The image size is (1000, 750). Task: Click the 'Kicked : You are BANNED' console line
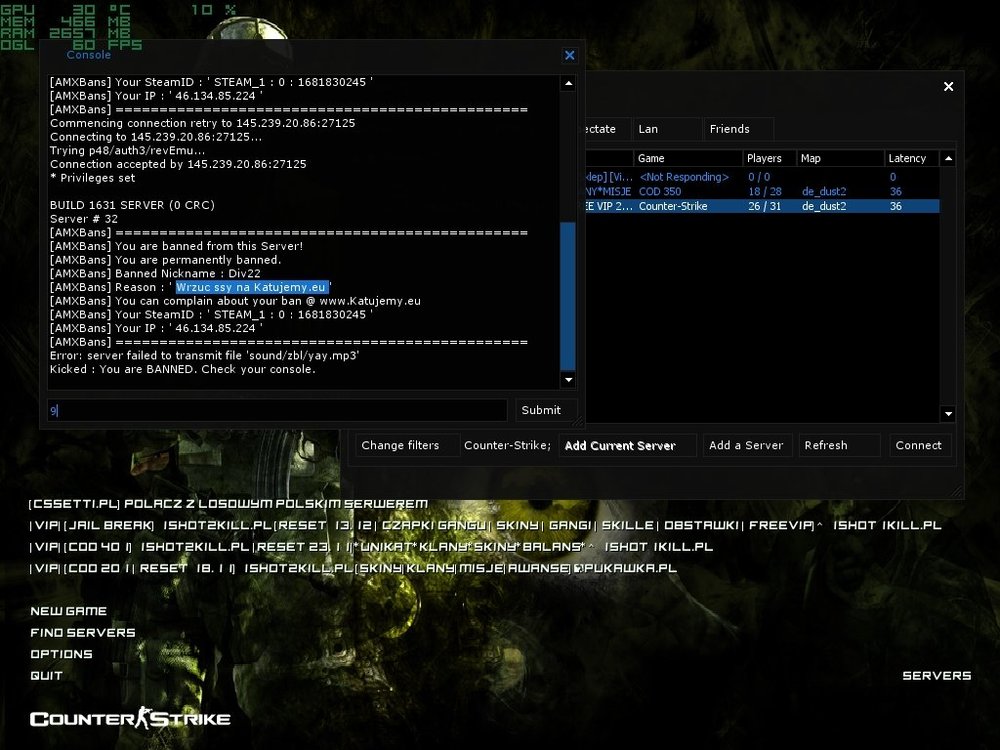coord(182,369)
